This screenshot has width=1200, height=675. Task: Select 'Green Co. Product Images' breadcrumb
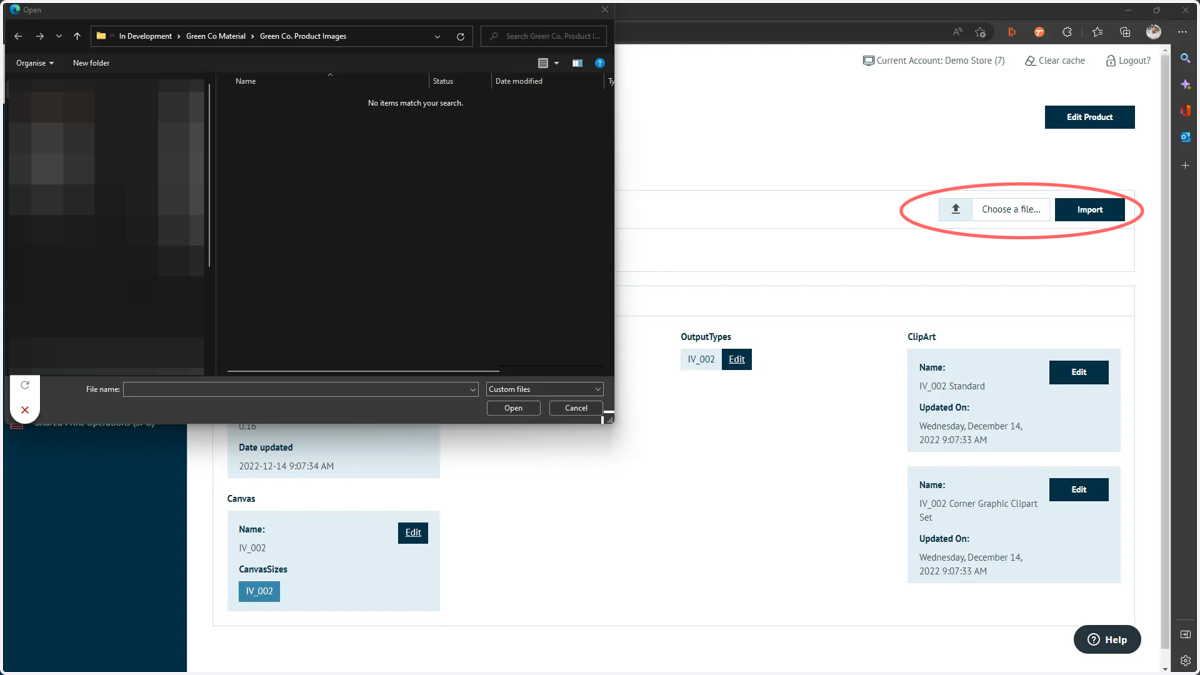(x=303, y=36)
